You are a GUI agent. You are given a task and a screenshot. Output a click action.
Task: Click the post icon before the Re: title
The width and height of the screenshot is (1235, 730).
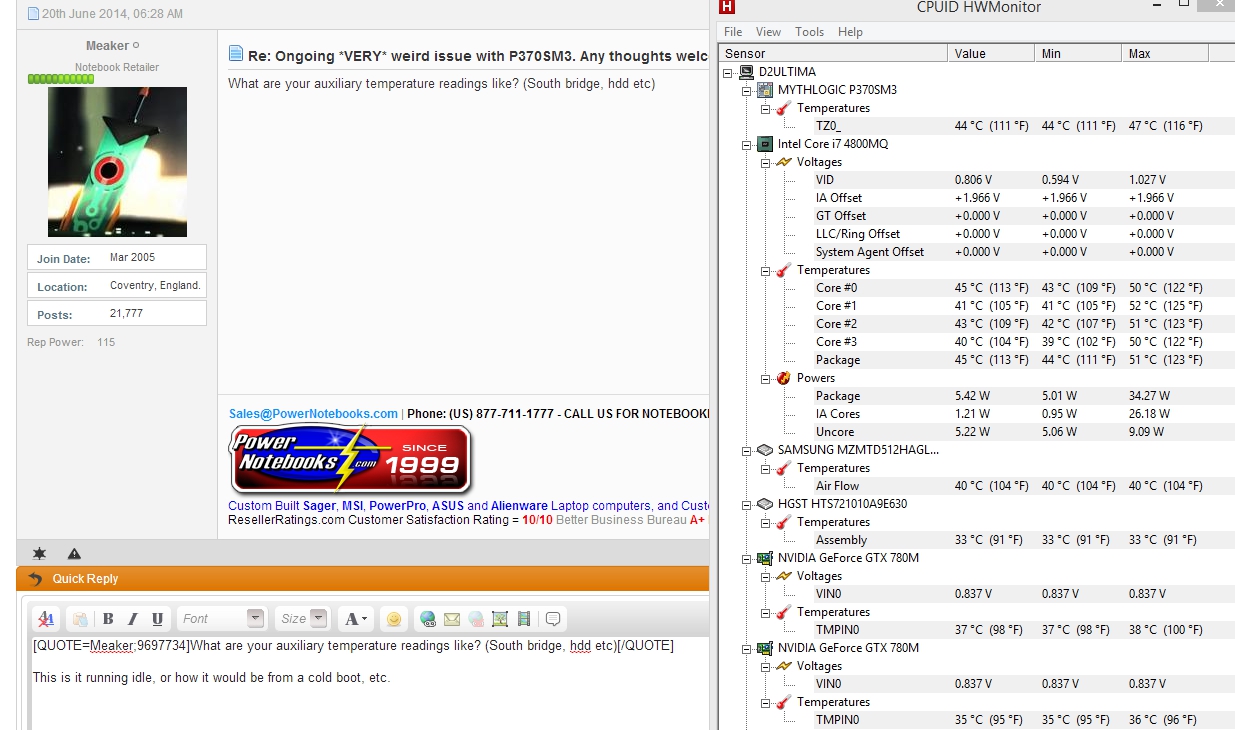(x=236, y=53)
